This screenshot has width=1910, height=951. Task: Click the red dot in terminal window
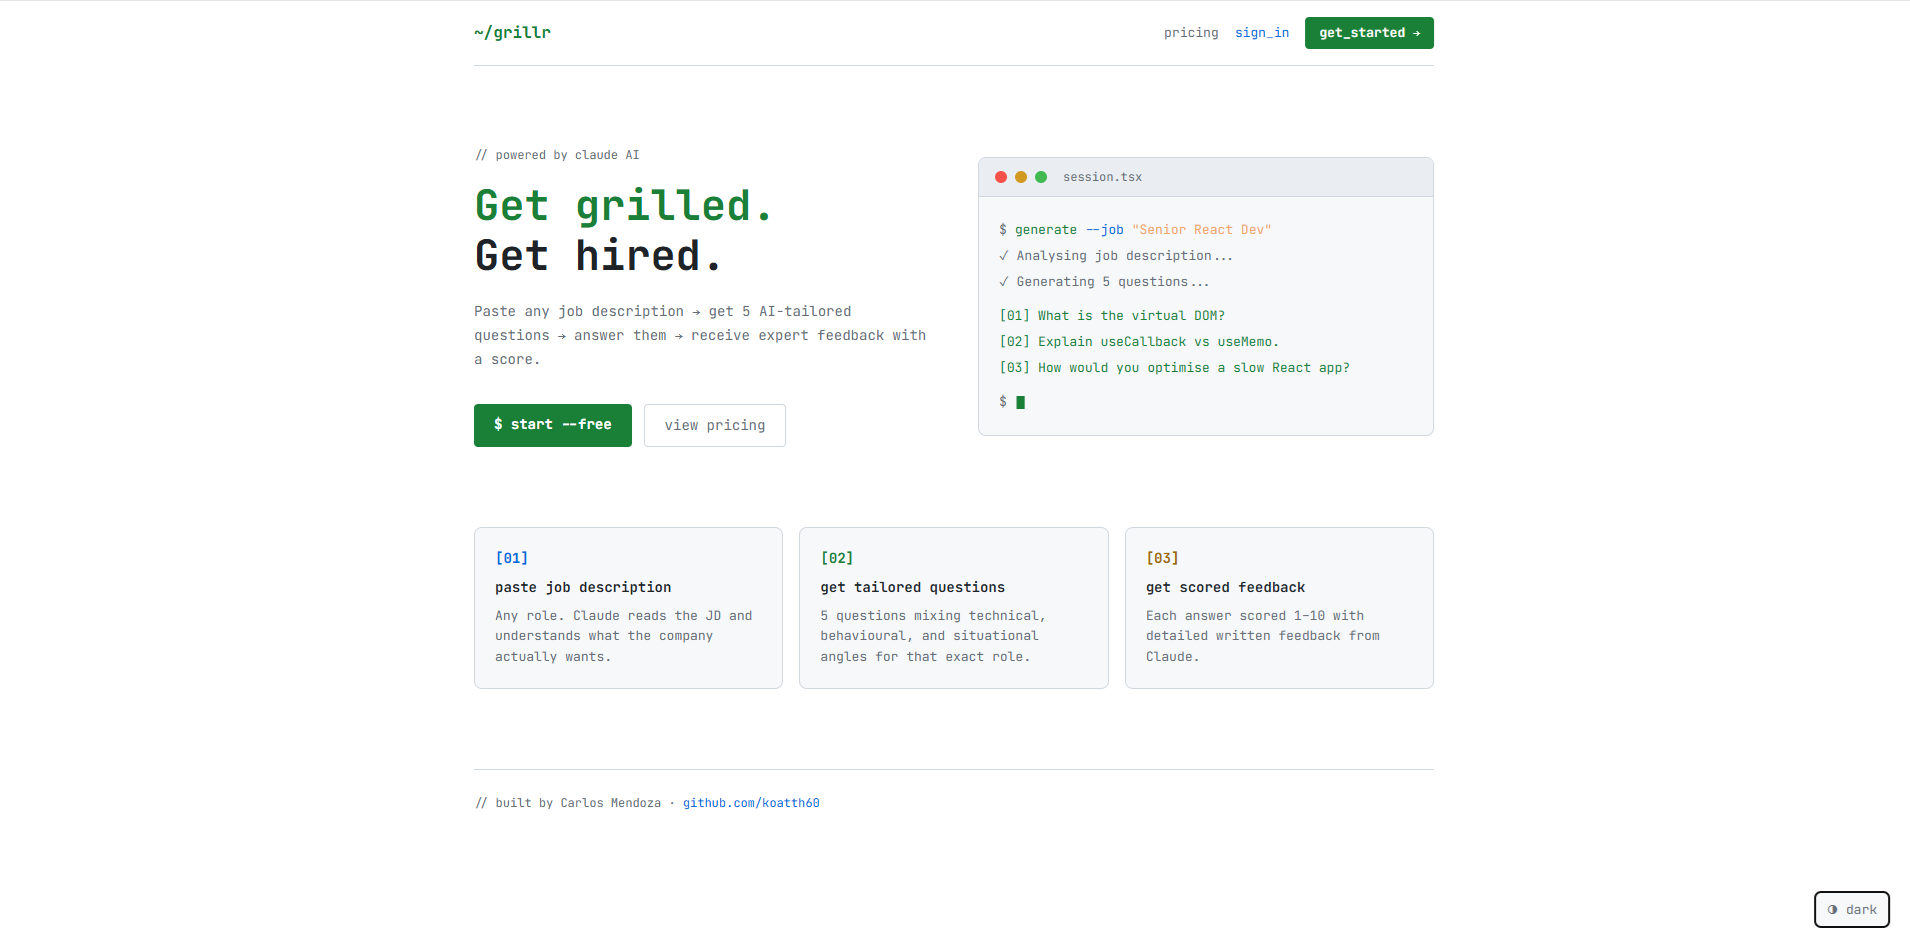1001,177
